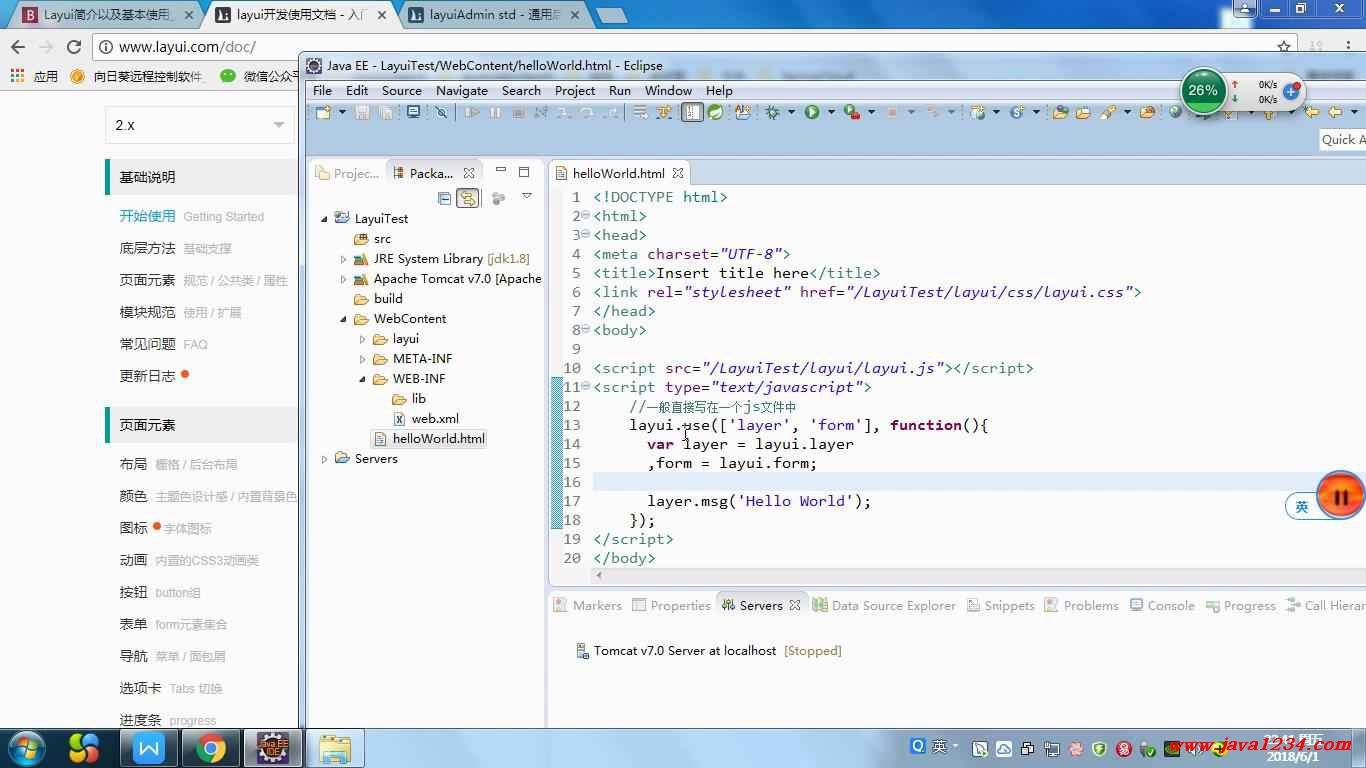Viewport: 1366px width, 768px height.
Task: Expand JRE System Library node
Action: click(343, 259)
